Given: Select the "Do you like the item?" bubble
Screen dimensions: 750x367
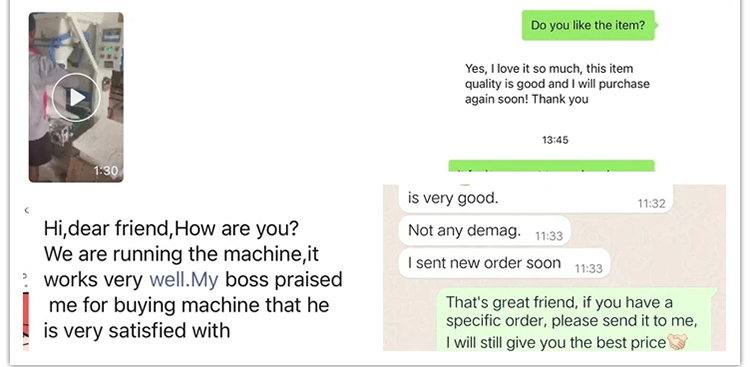Looking at the screenshot, I should tap(588, 25).
